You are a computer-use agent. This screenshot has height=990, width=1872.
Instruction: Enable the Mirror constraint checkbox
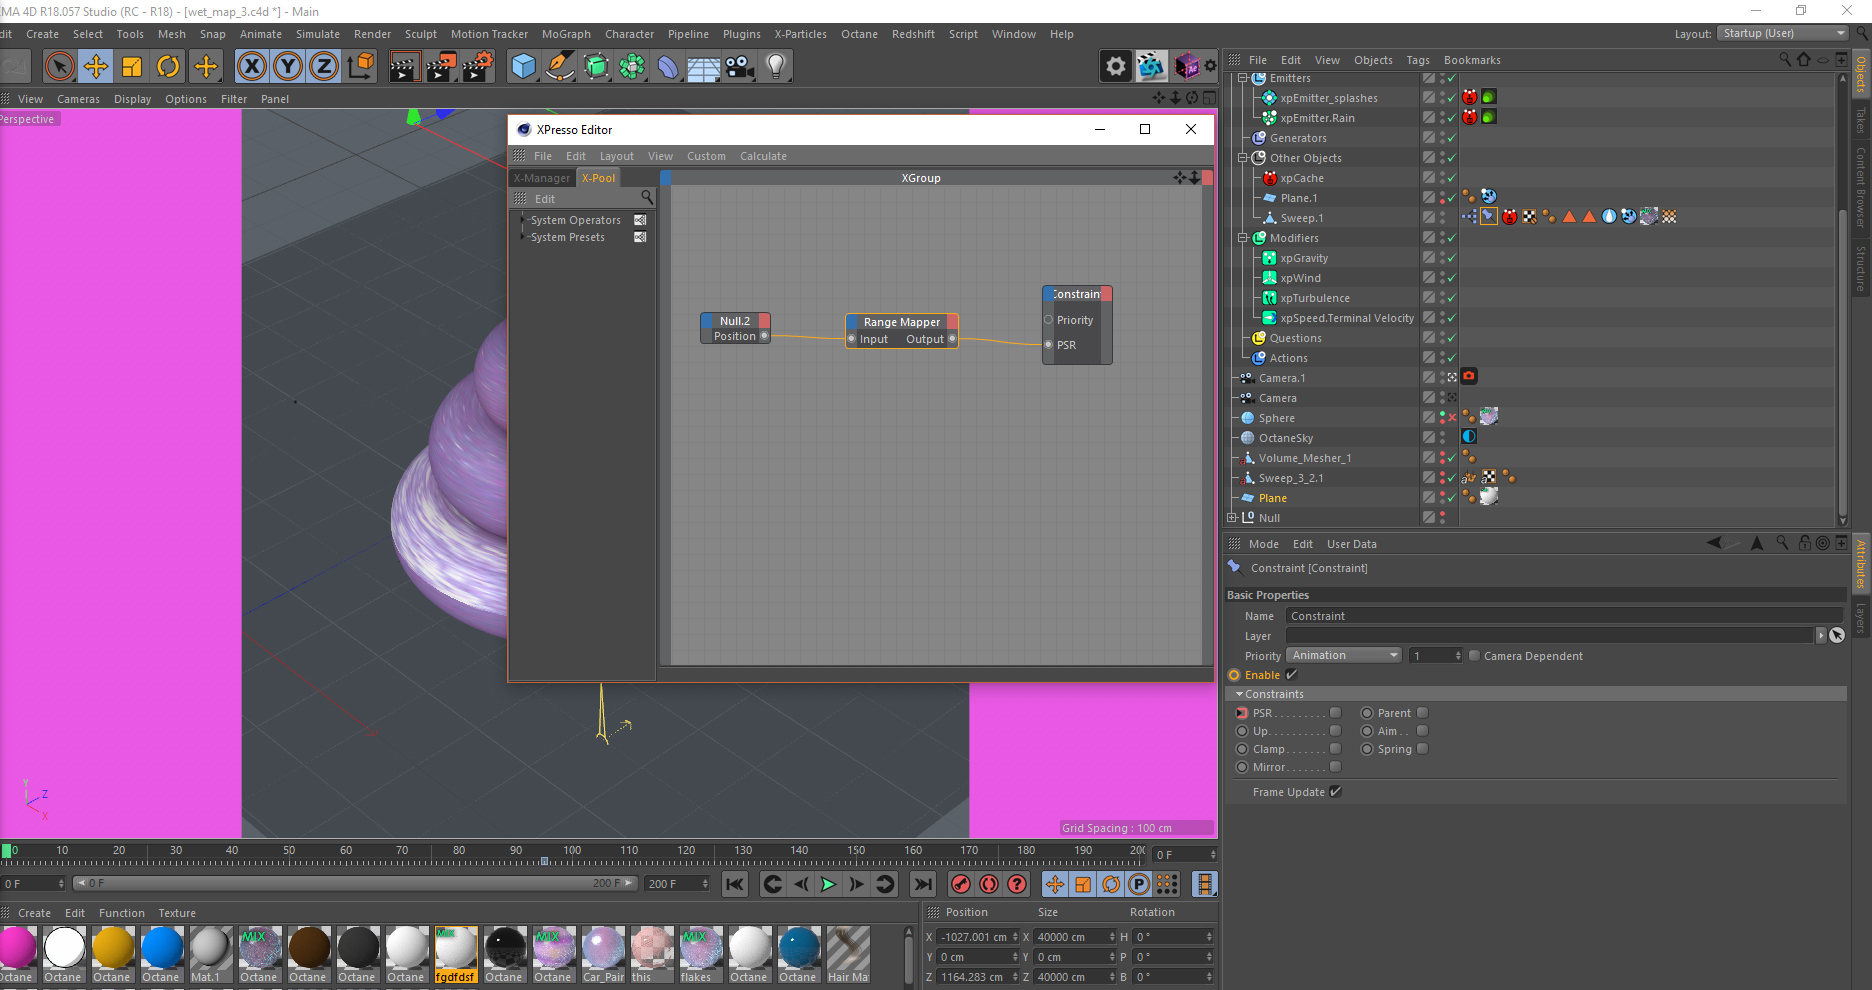tap(1335, 767)
